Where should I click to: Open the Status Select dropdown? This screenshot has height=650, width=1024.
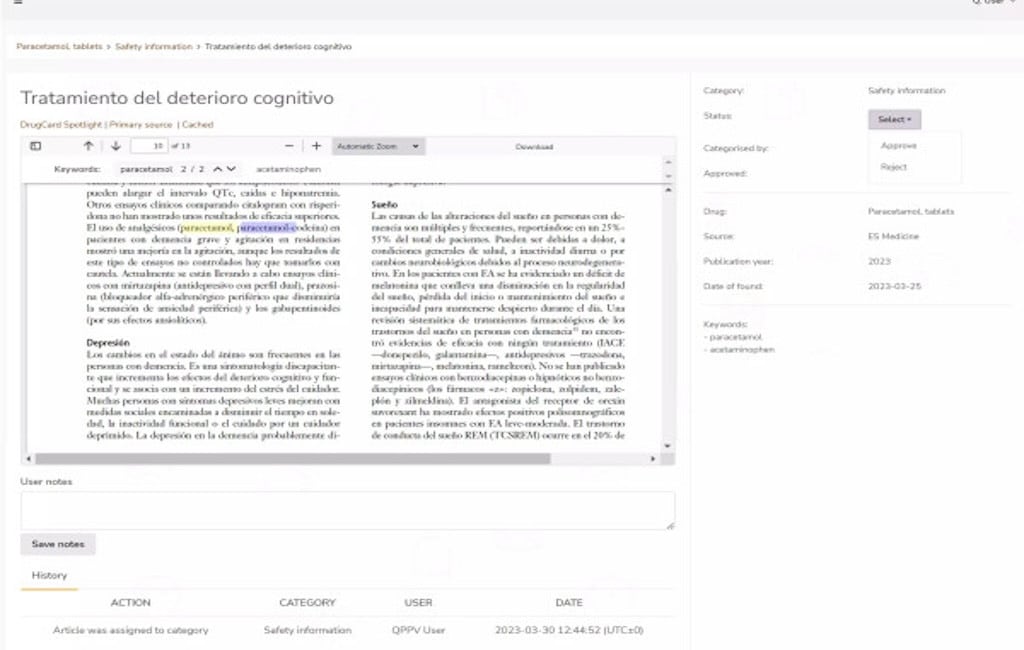pos(894,120)
